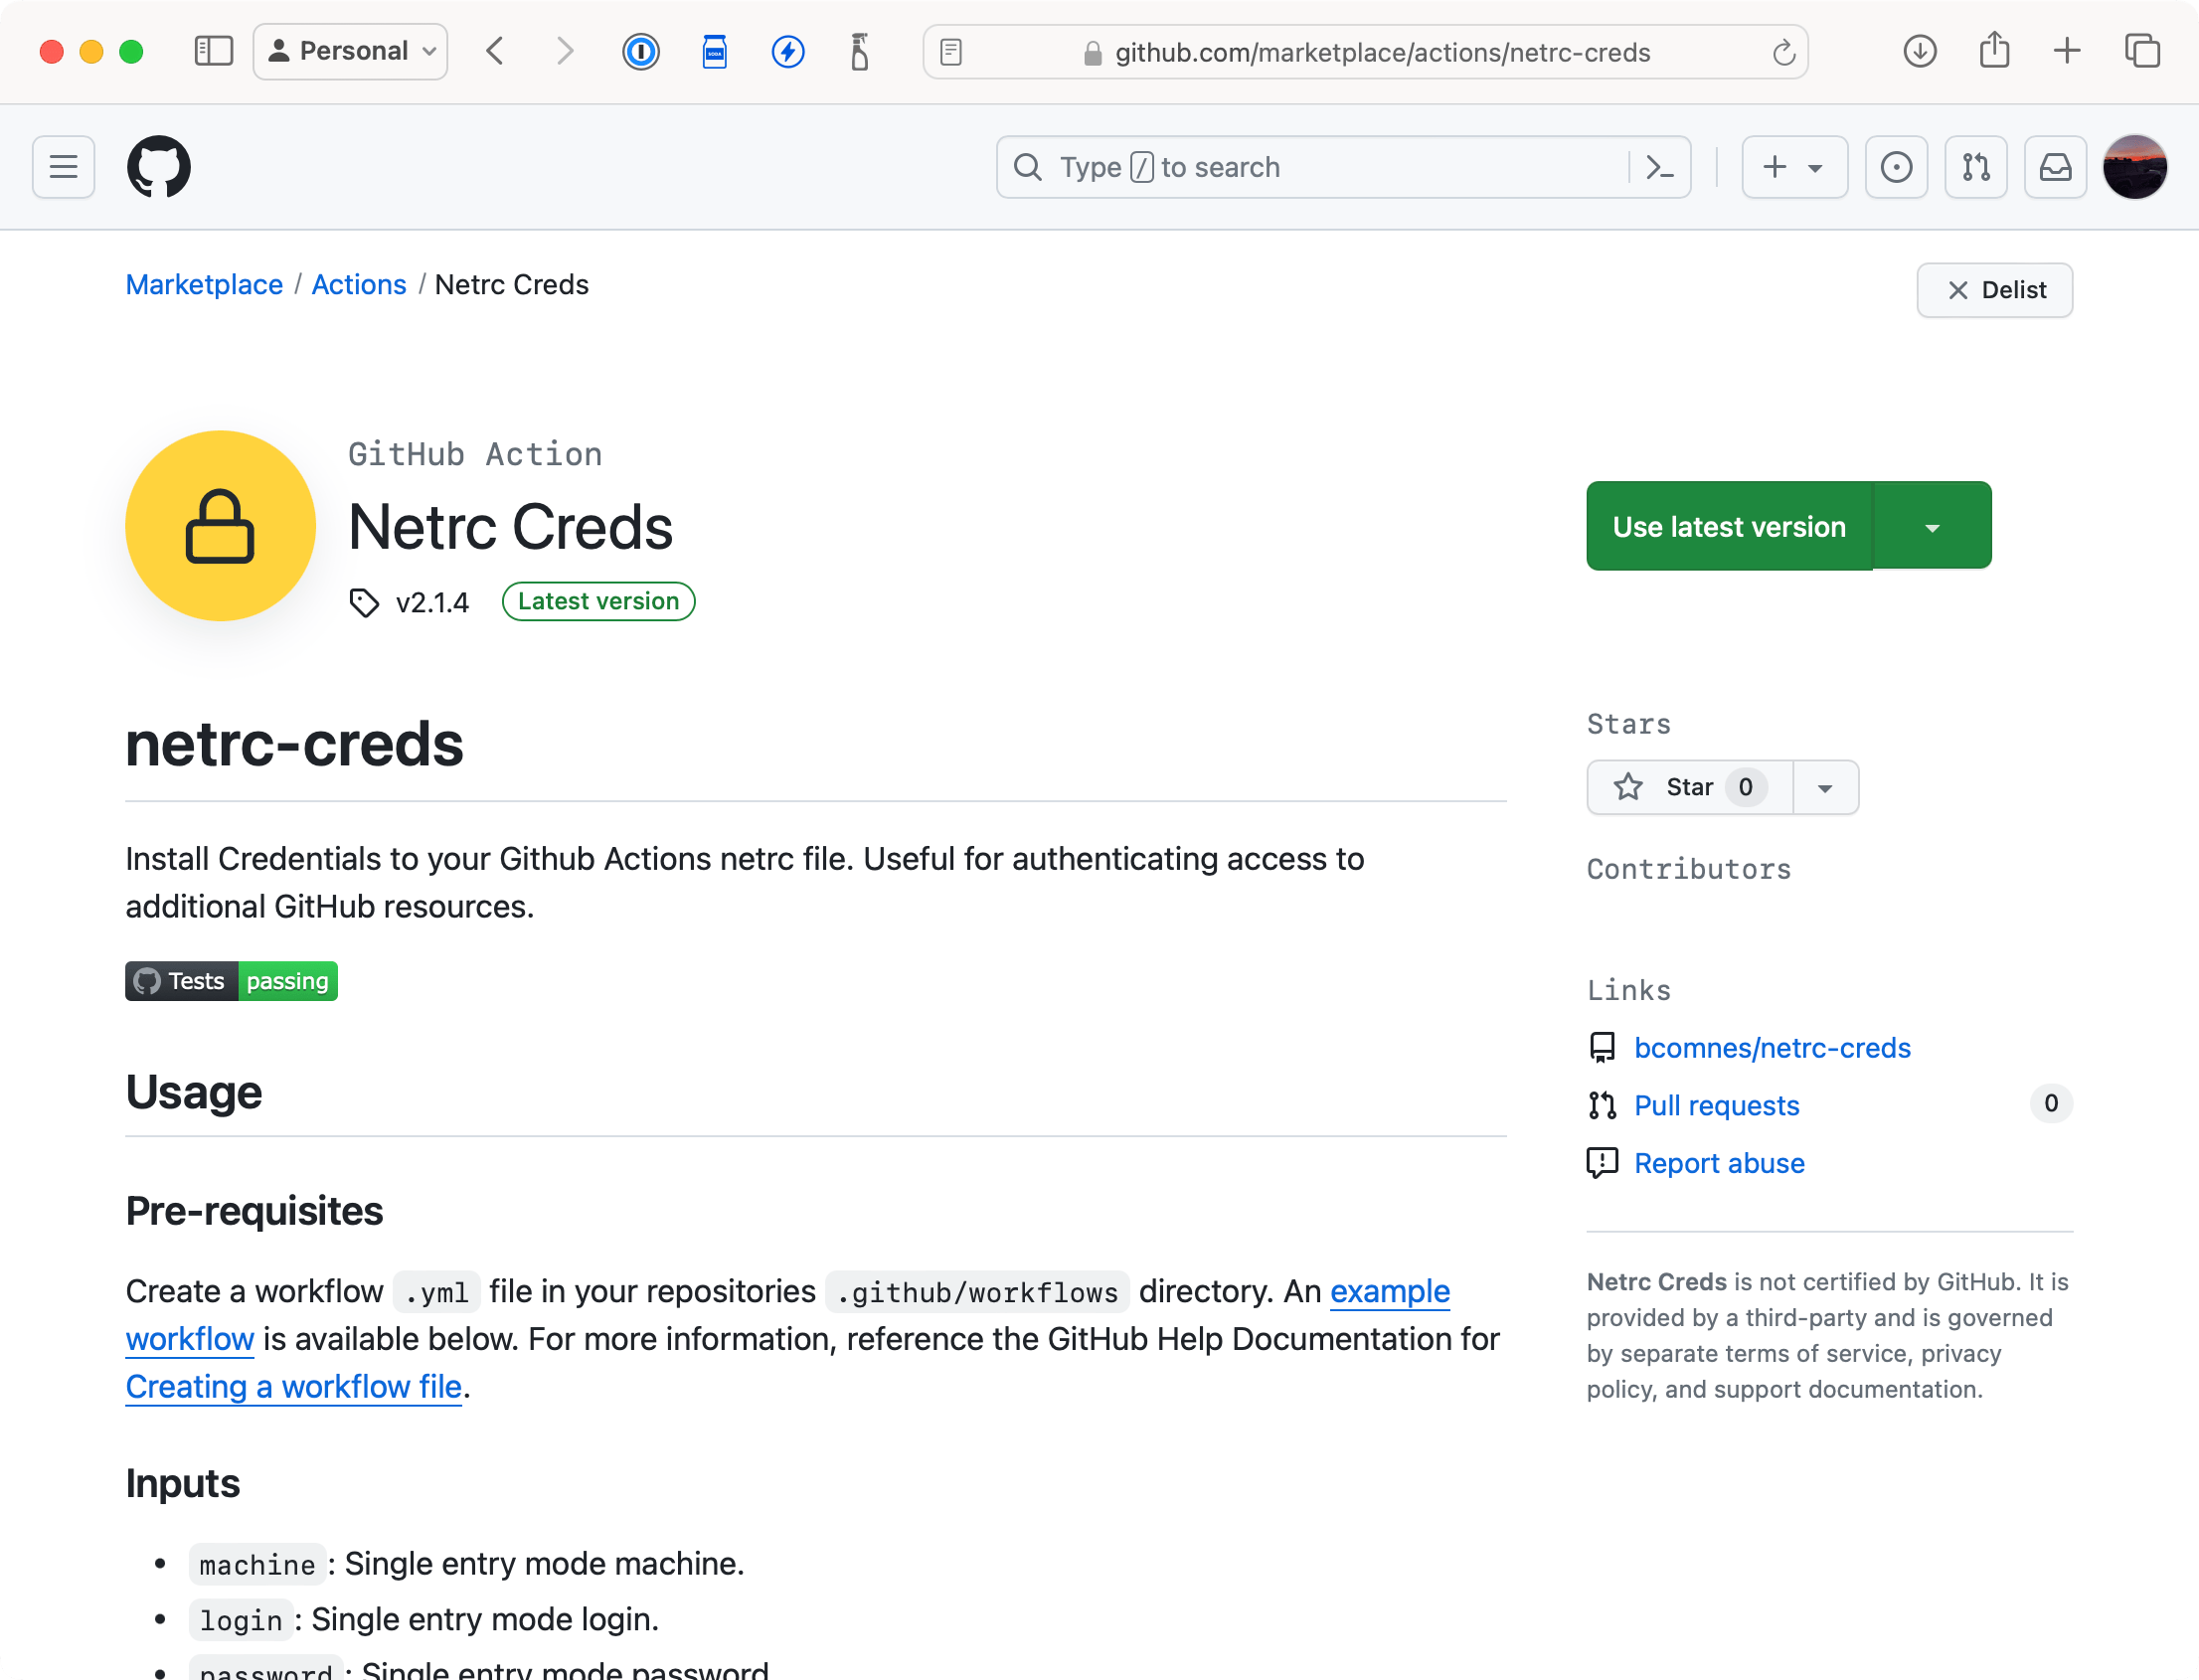Click the pull requests count badge 0
Screen dimensions: 2199x1680
[2050, 1104]
